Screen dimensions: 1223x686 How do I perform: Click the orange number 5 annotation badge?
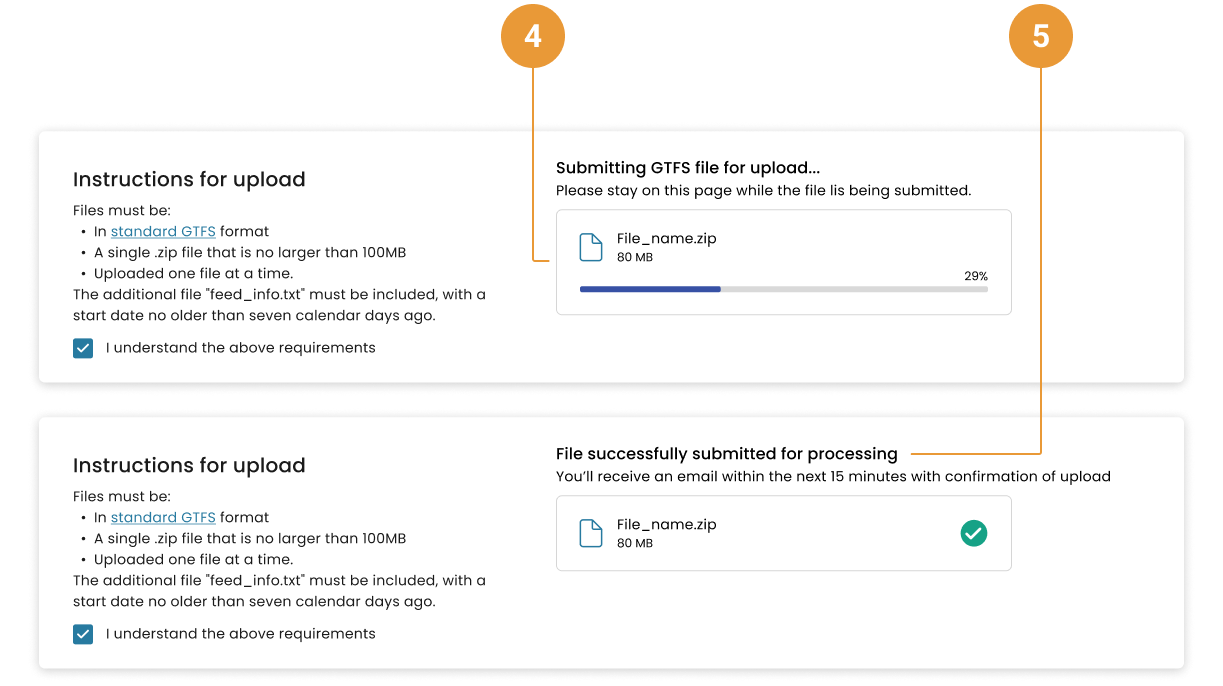point(1040,37)
